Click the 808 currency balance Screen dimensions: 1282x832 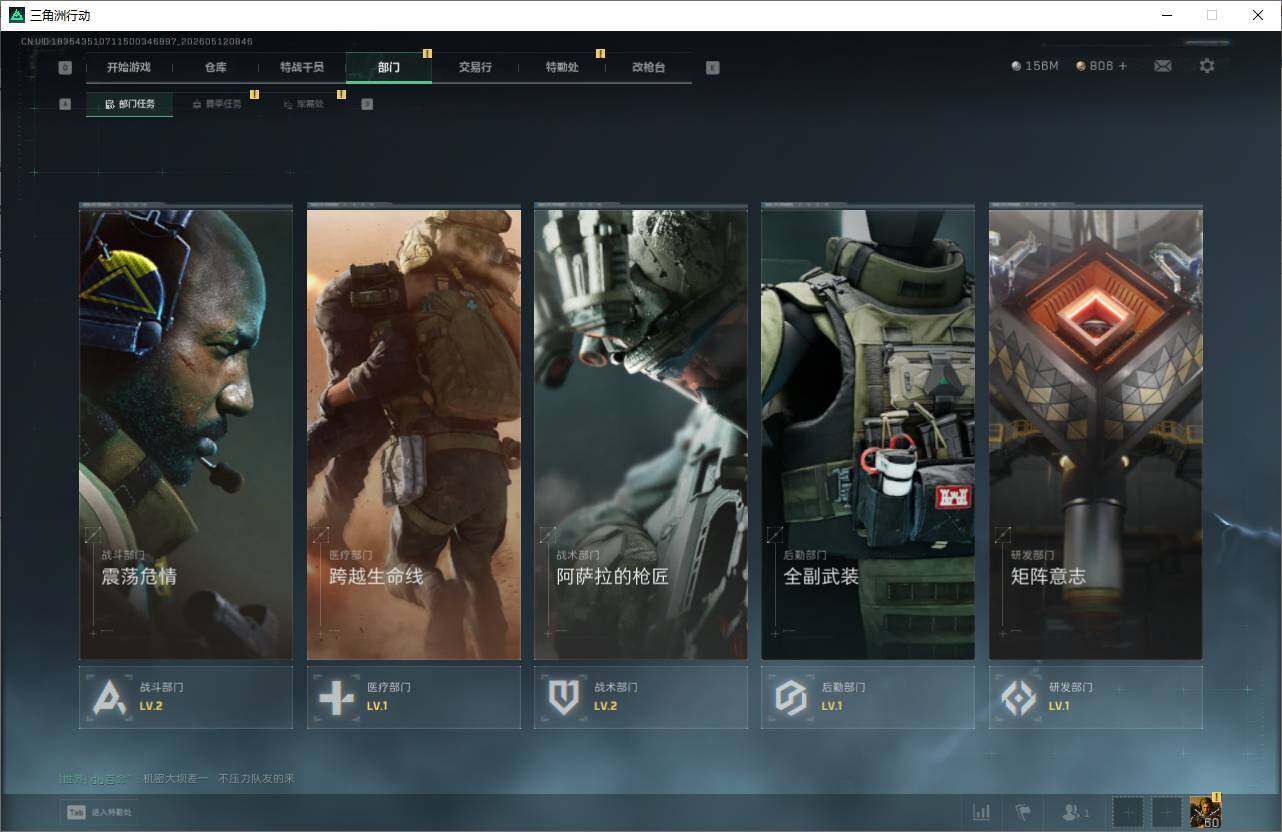click(1101, 66)
